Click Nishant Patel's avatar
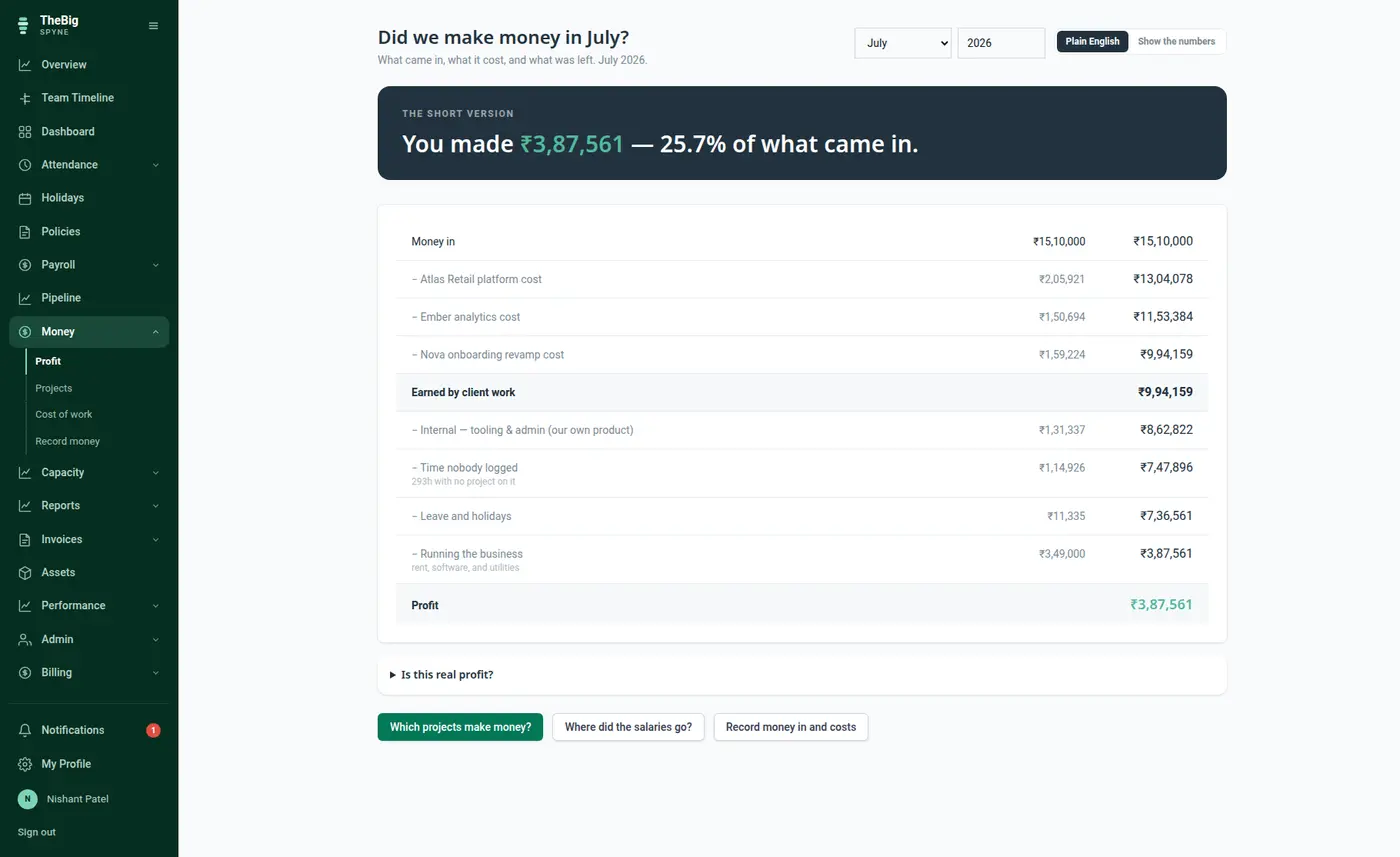Viewport: 1400px width, 857px height. [28, 799]
